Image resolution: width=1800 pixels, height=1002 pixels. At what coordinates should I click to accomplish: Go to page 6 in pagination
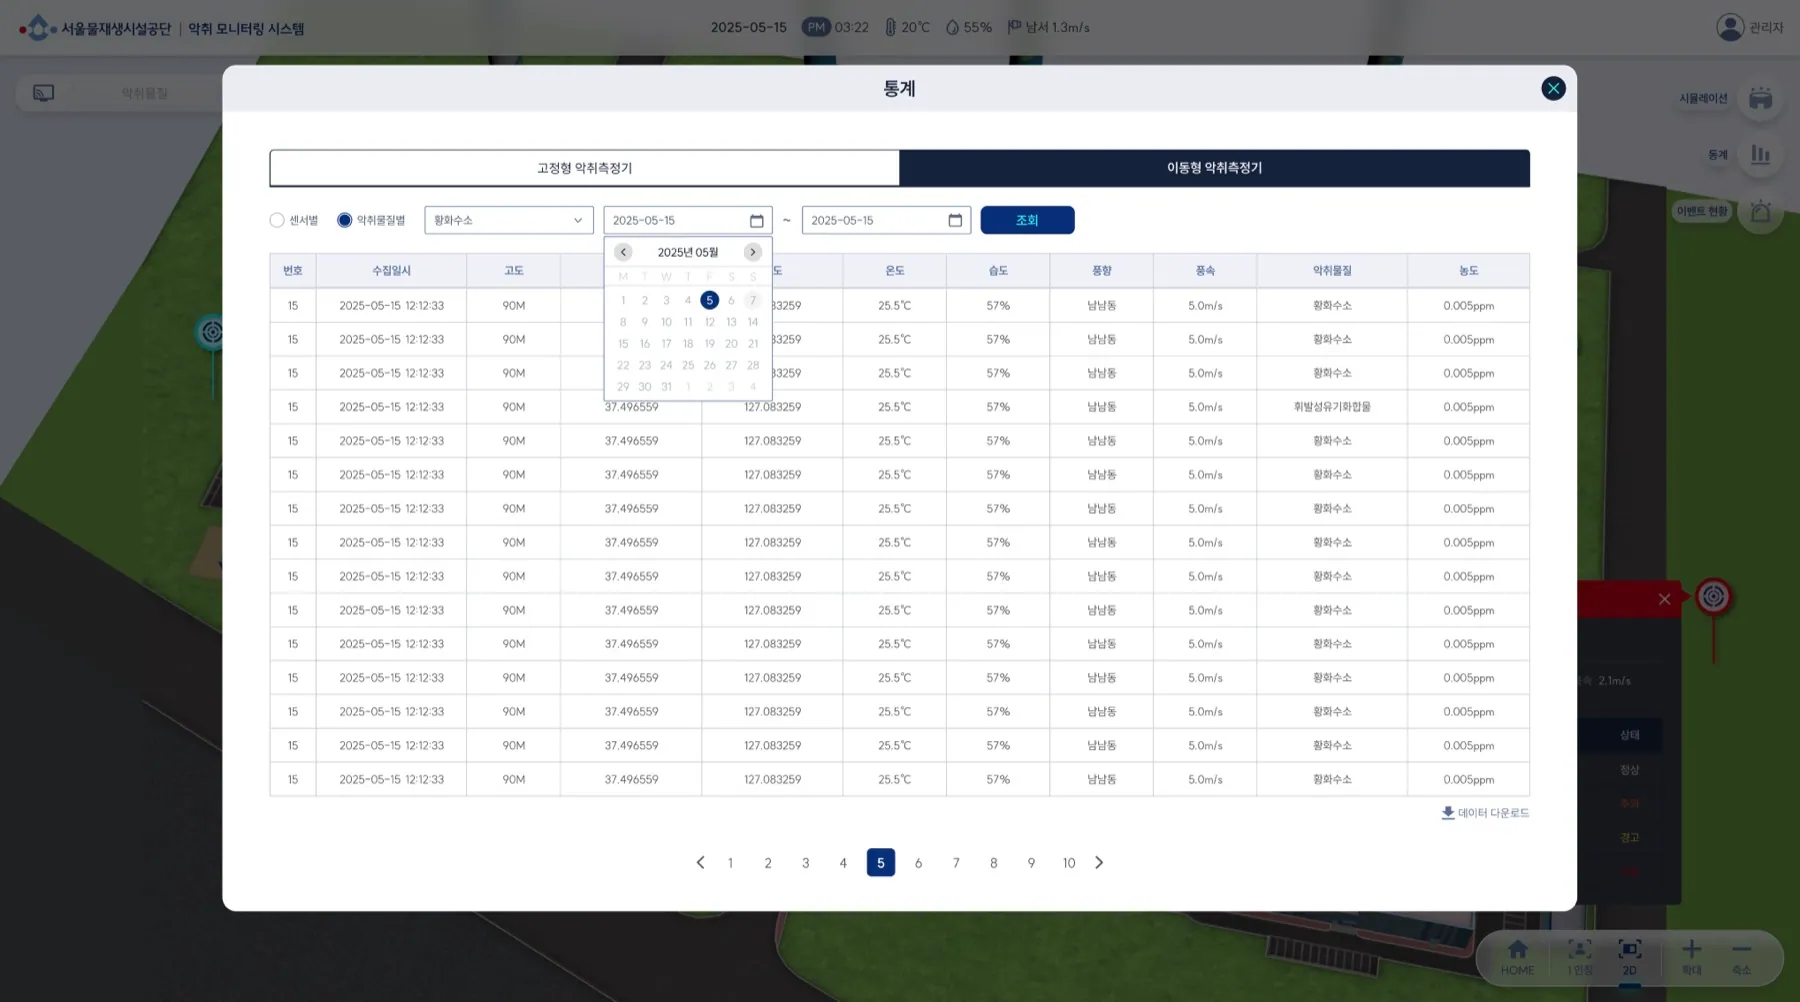tap(918, 863)
